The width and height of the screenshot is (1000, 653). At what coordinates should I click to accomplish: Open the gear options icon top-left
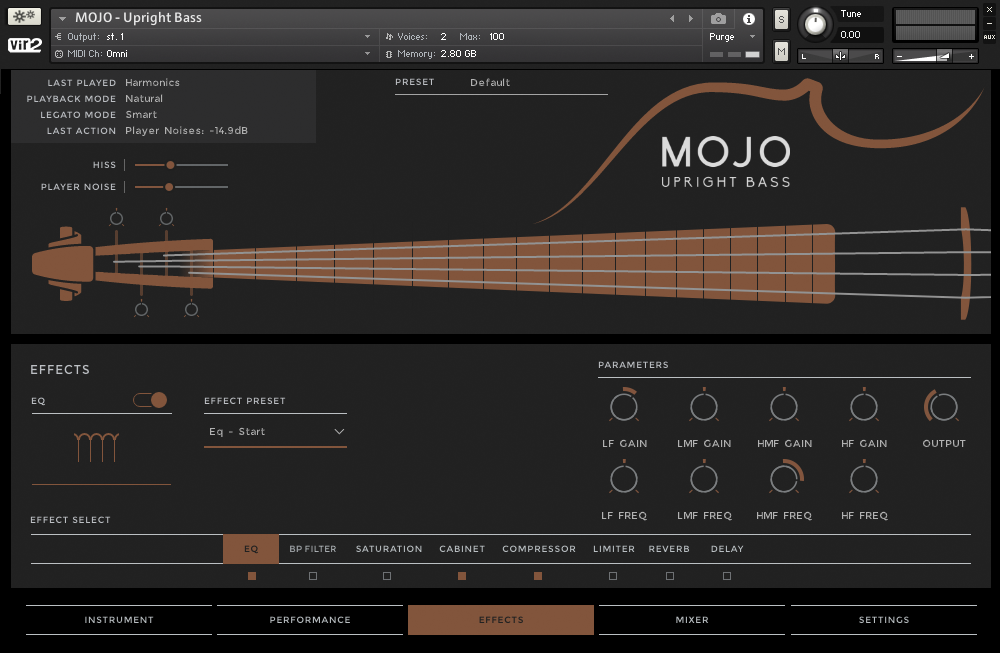[x=24, y=17]
